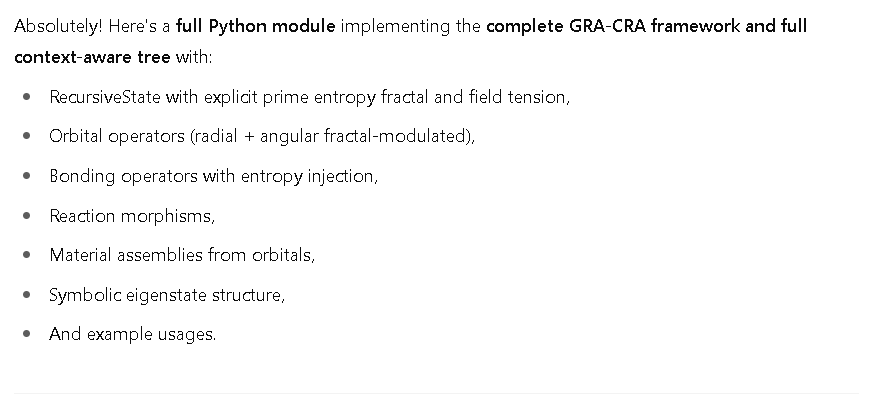This screenshot has height=407, width=872.
Task: Click the bullet before 'Reaction morphisms'
Action: [x=27, y=216]
